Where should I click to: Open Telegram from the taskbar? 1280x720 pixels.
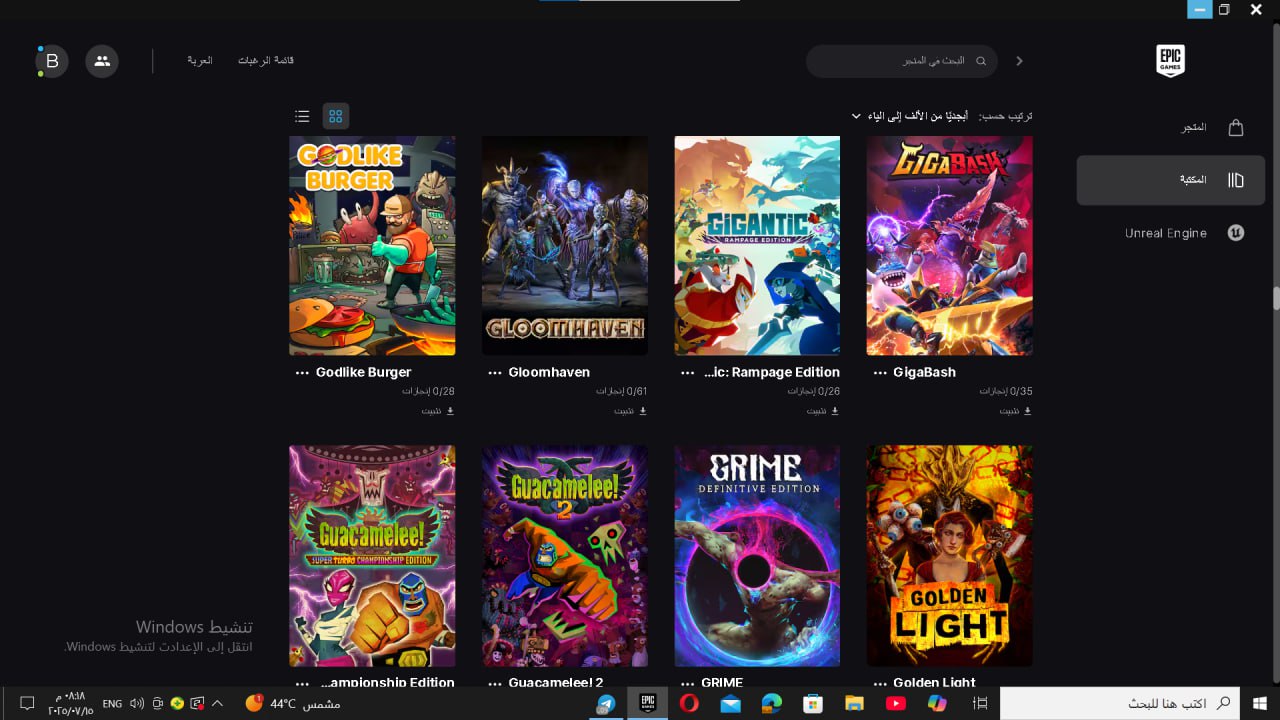[x=606, y=703]
